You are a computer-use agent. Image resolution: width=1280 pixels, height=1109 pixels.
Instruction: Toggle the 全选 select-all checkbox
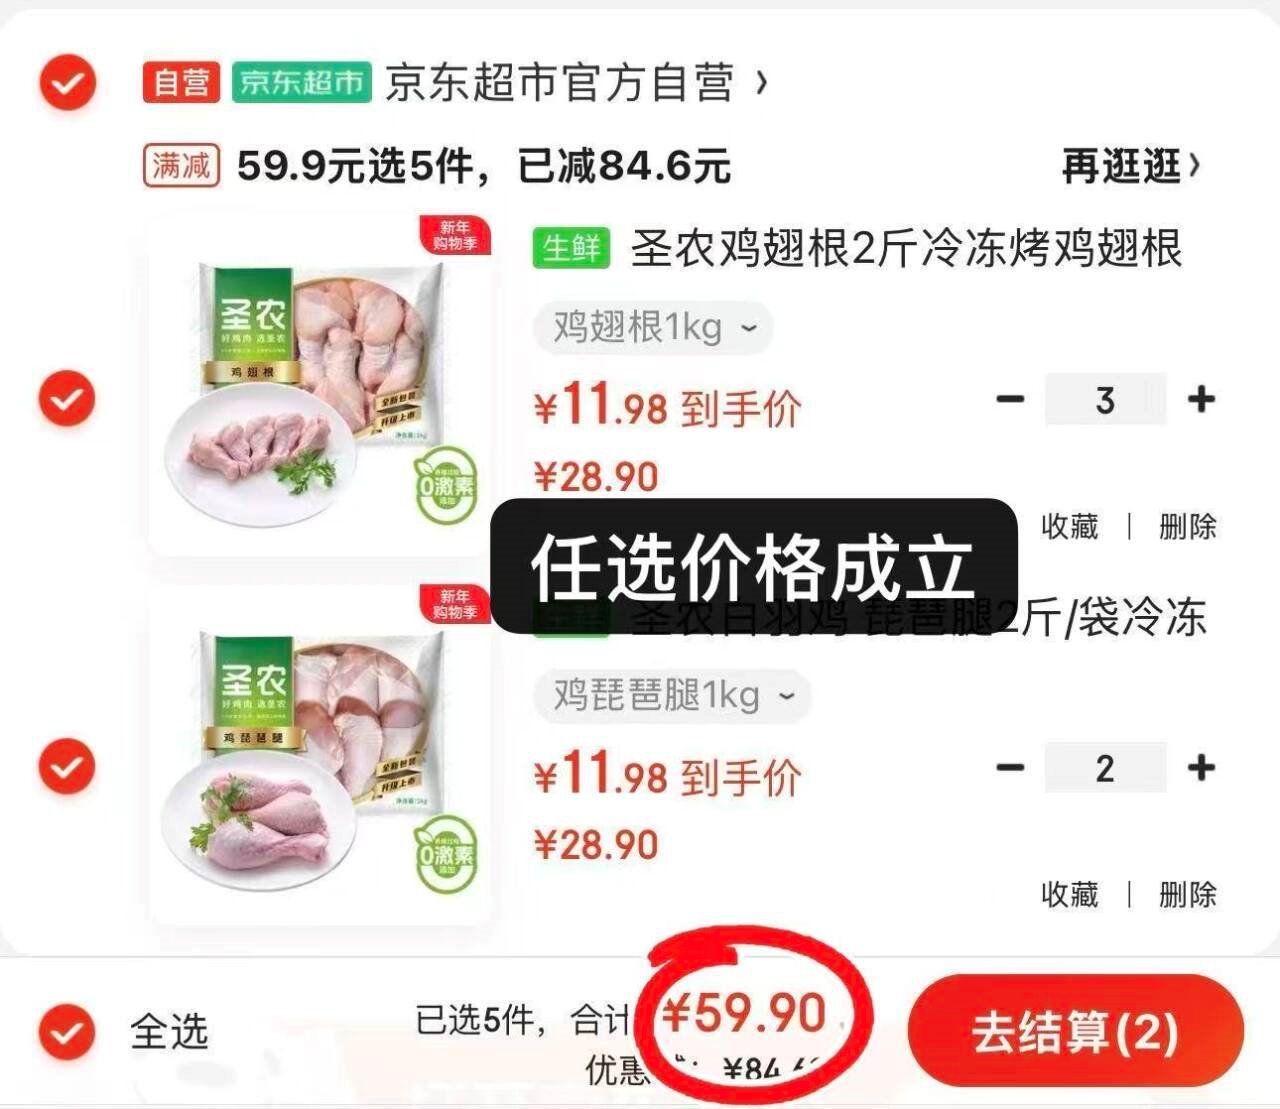(67, 1031)
